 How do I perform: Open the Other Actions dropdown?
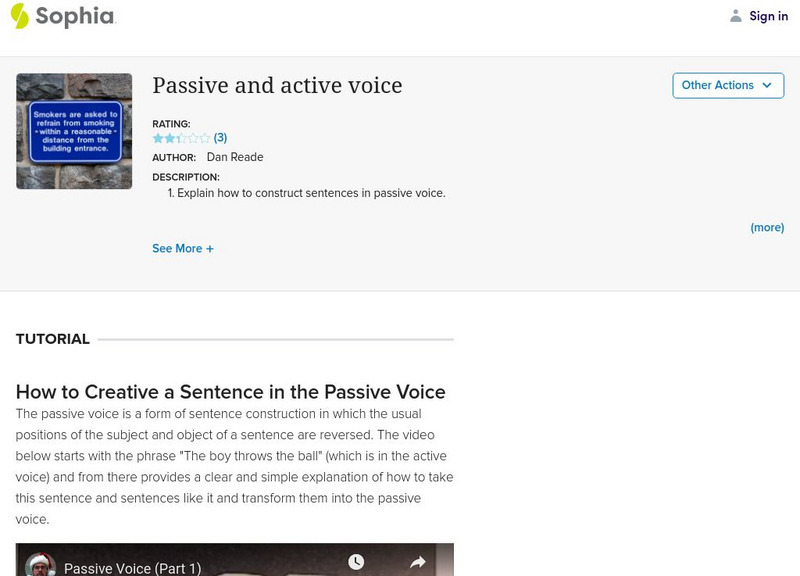click(x=727, y=86)
